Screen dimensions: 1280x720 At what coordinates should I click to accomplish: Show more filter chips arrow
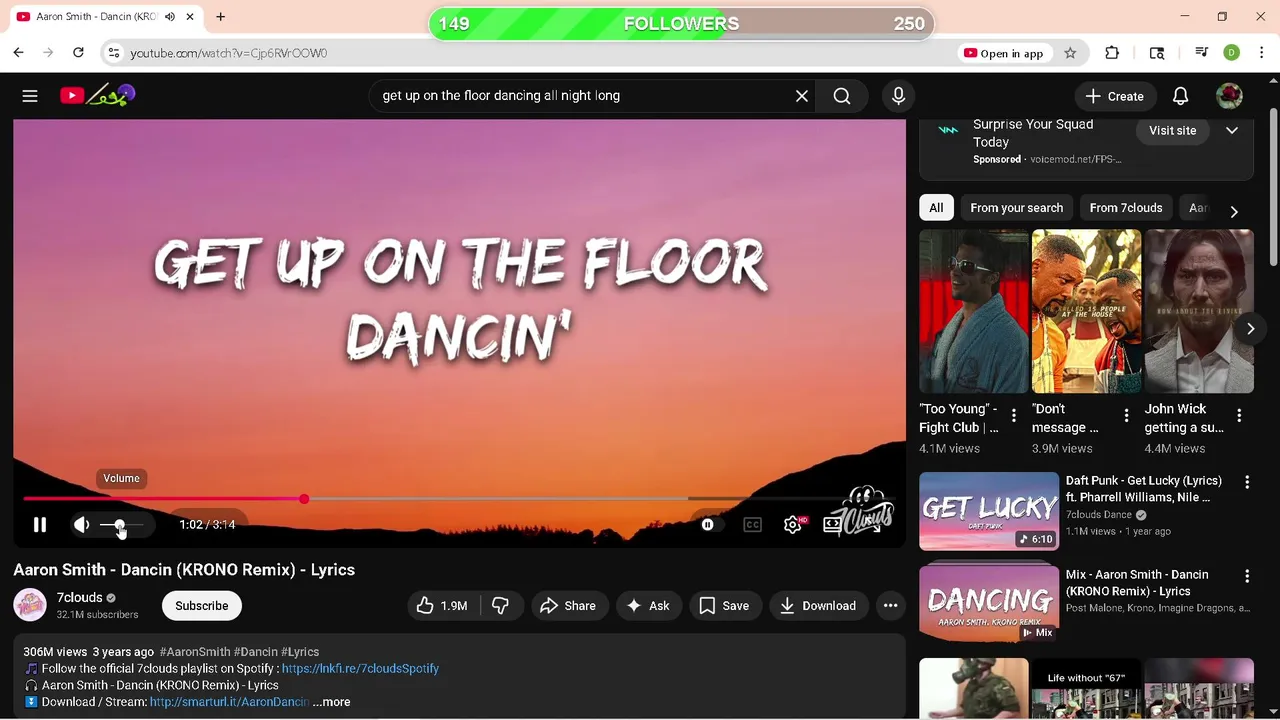[x=1234, y=211]
